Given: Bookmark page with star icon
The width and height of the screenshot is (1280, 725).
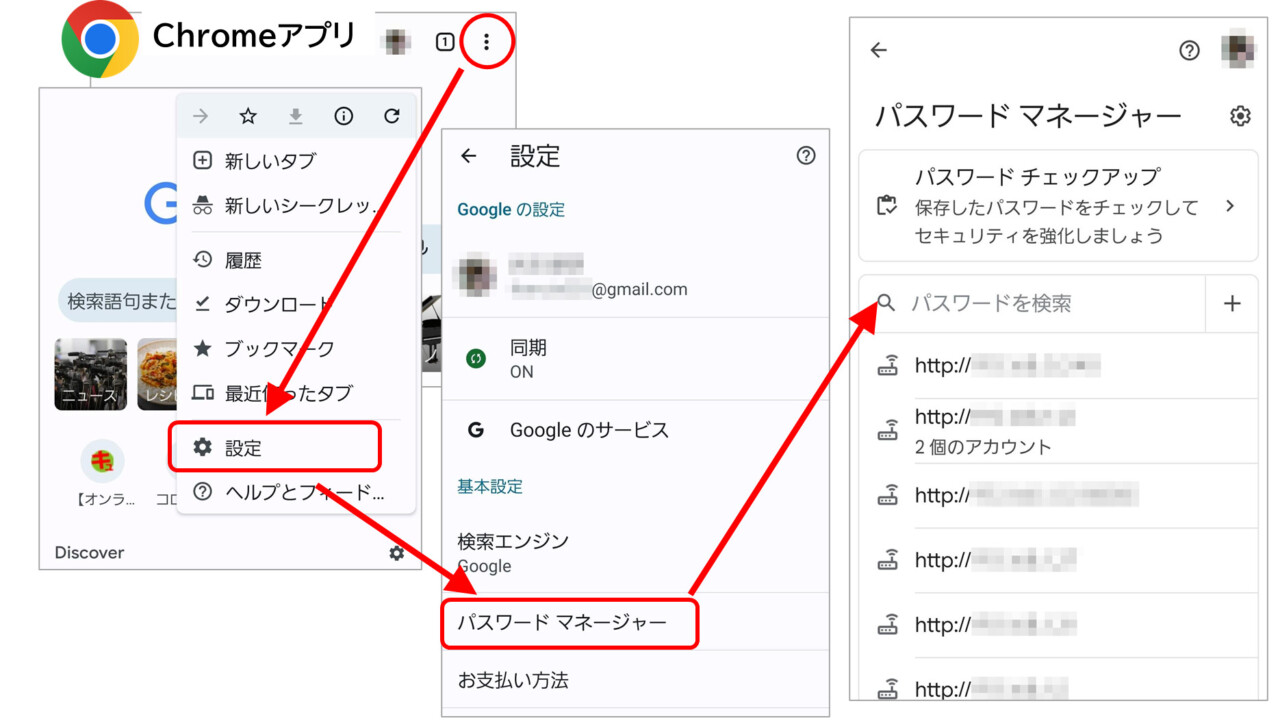Looking at the screenshot, I should pyautogui.click(x=248, y=117).
